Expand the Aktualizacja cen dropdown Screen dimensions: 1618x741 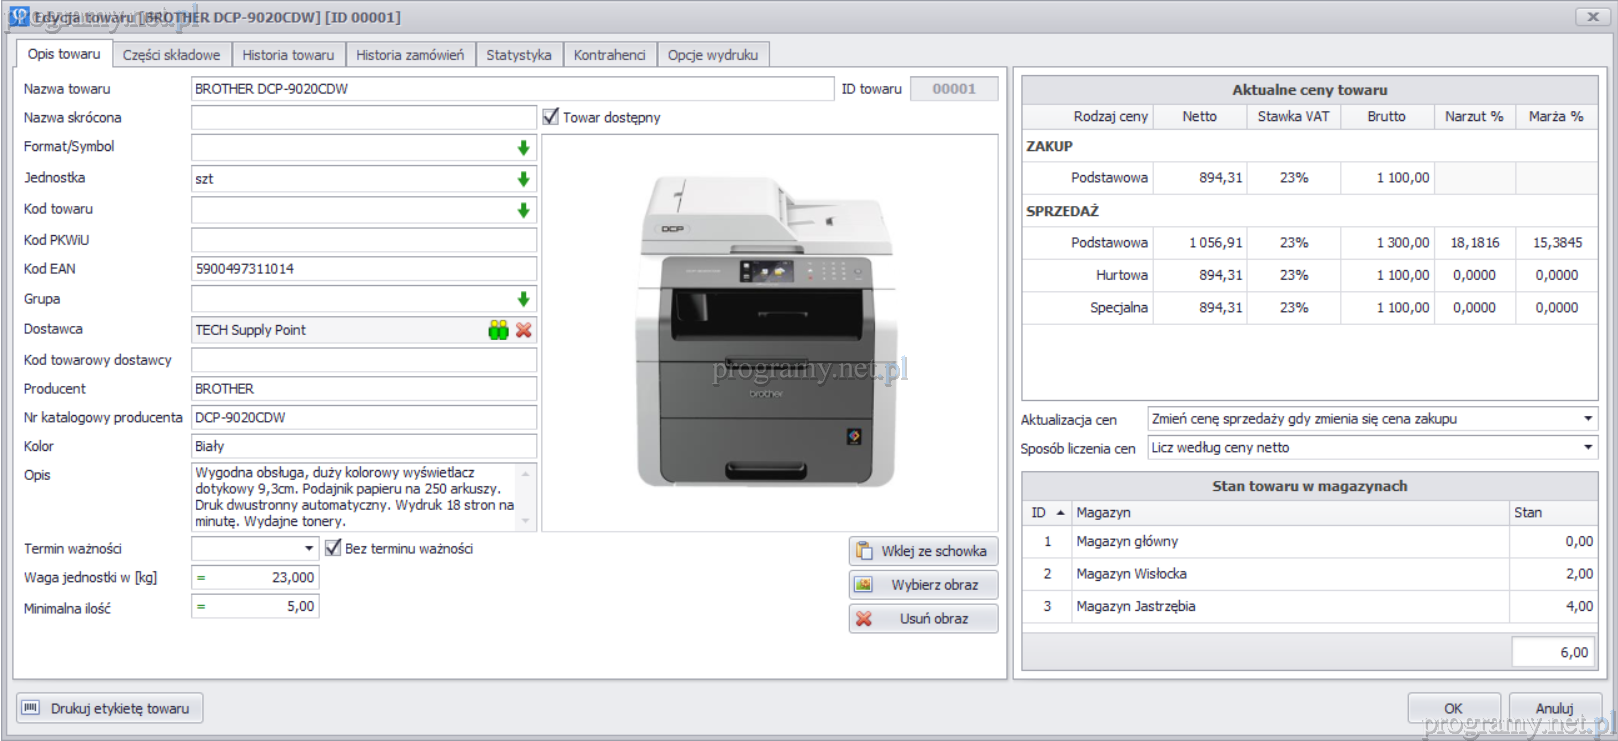(1587, 419)
